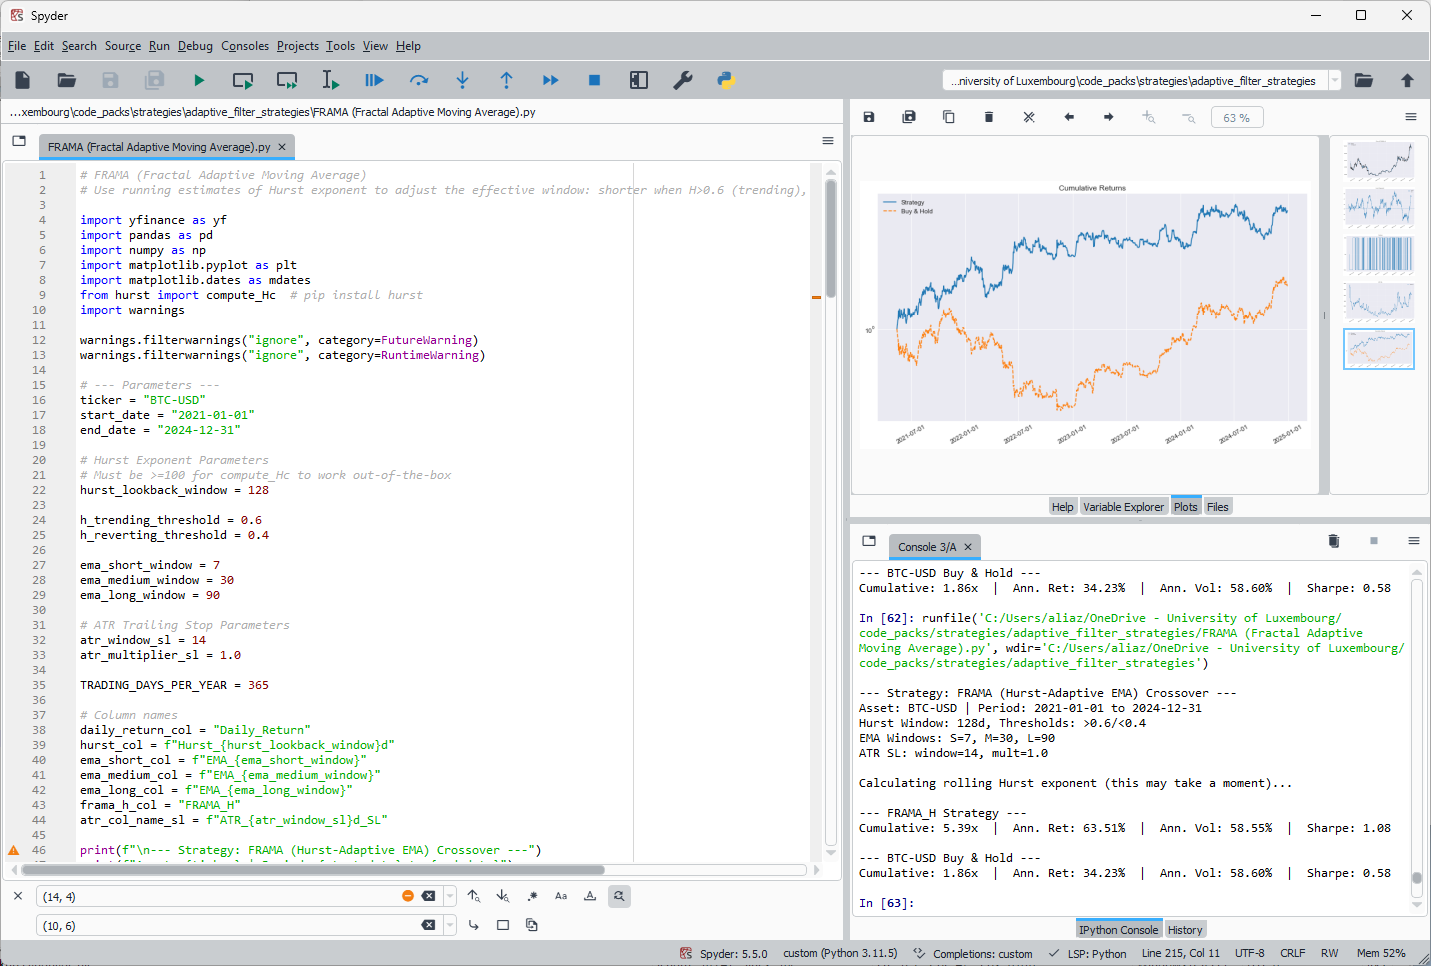Open a file using the folder icon

coord(67,80)
